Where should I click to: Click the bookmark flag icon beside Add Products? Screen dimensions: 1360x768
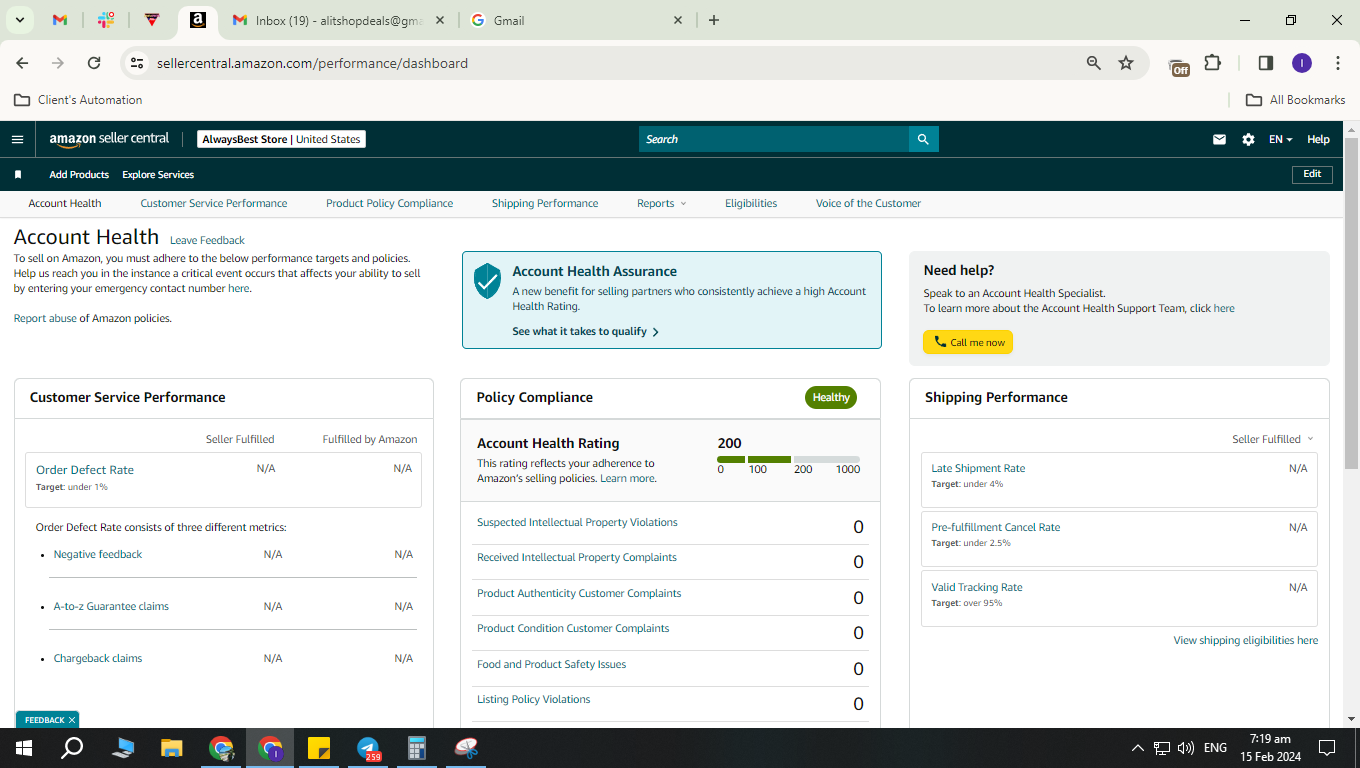coord(18,174)
